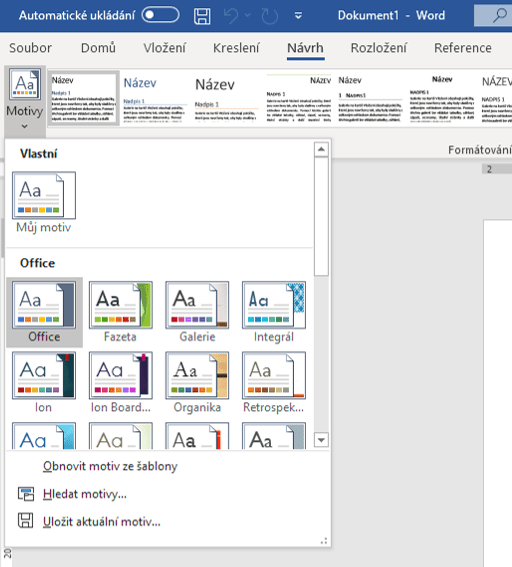The image size is (512, 567).
Task: Apply the centered bold Název style set
Action: [442, 98]
